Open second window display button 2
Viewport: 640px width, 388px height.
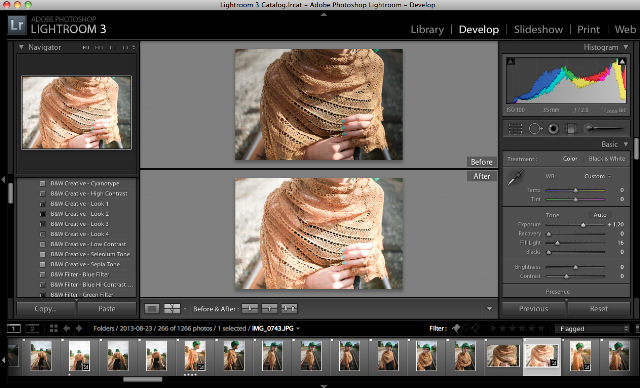[32, 328]
